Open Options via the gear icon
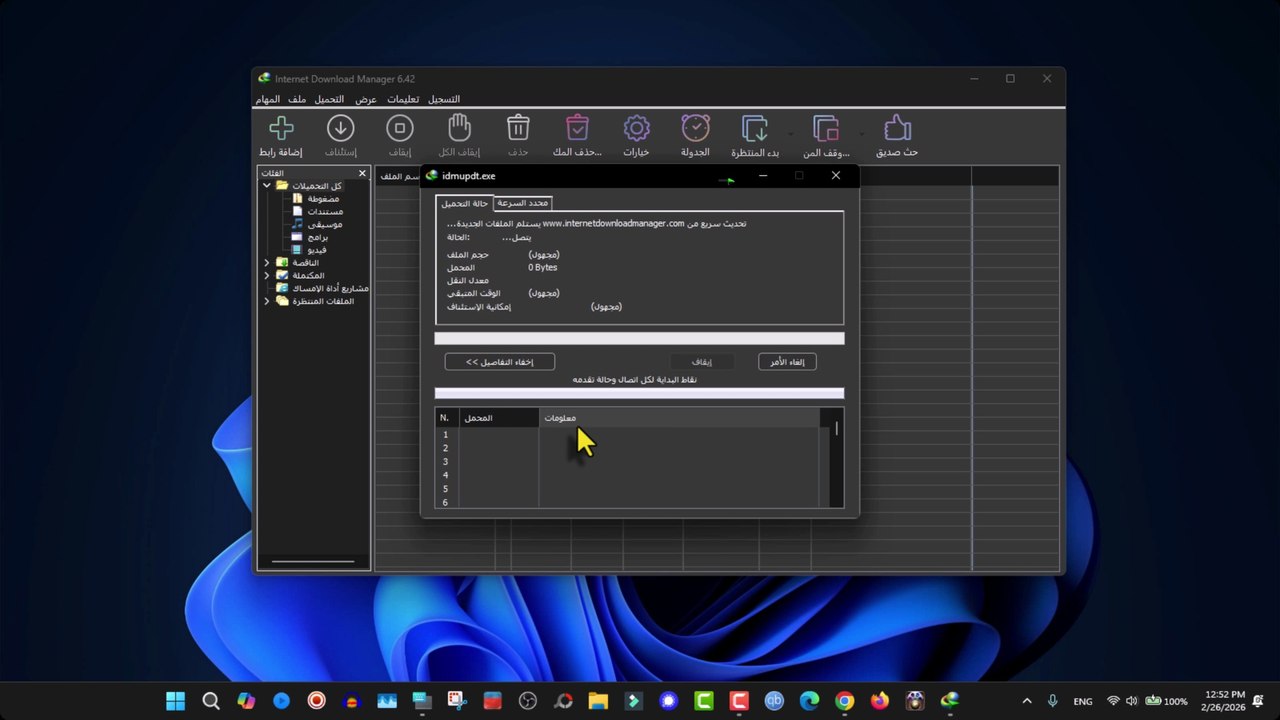 (637, 128)
